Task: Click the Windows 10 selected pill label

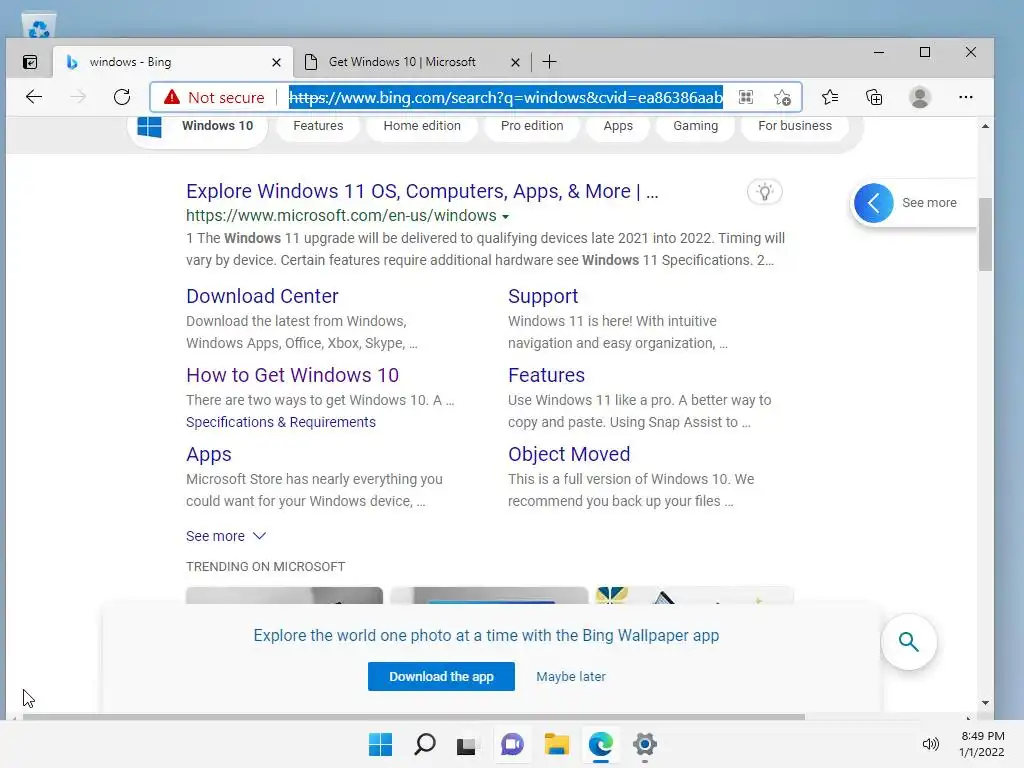Action: click(217, 126)
